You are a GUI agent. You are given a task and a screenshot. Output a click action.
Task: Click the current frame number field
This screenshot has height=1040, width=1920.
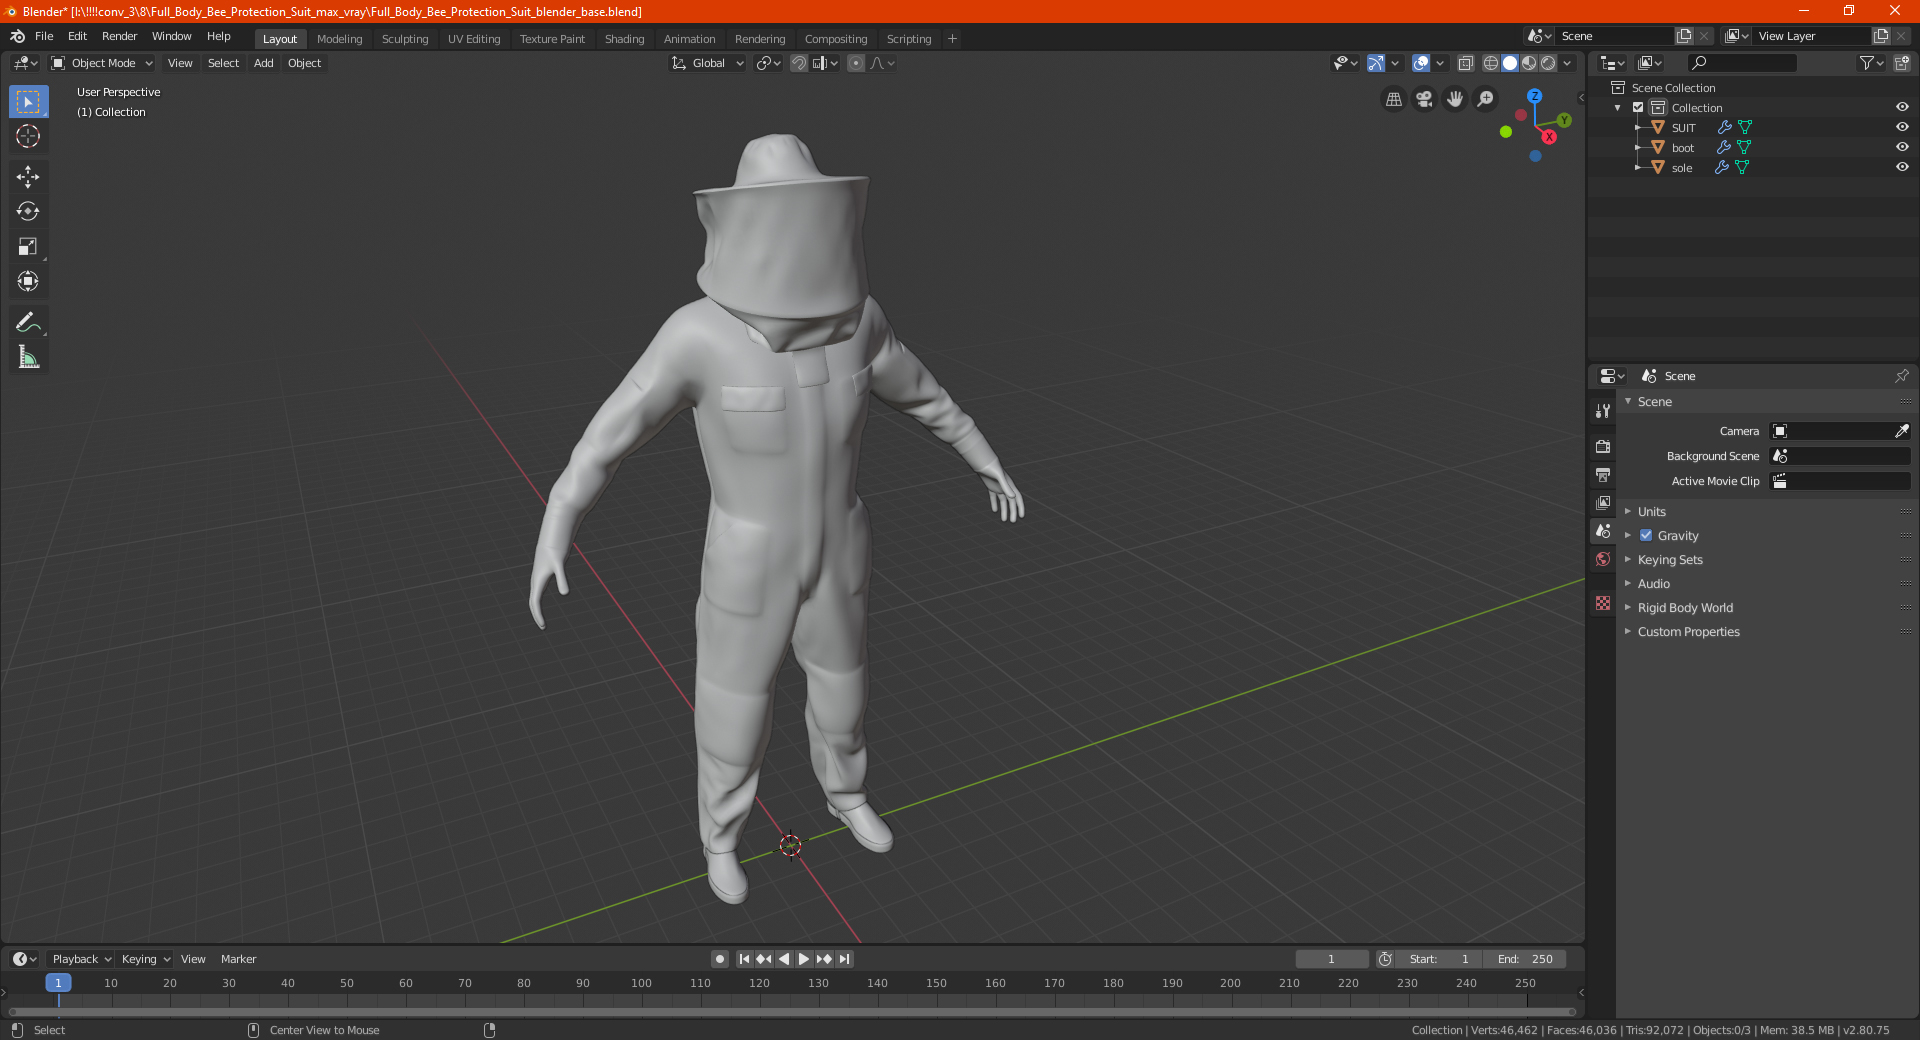click(x=1332, y=959)
